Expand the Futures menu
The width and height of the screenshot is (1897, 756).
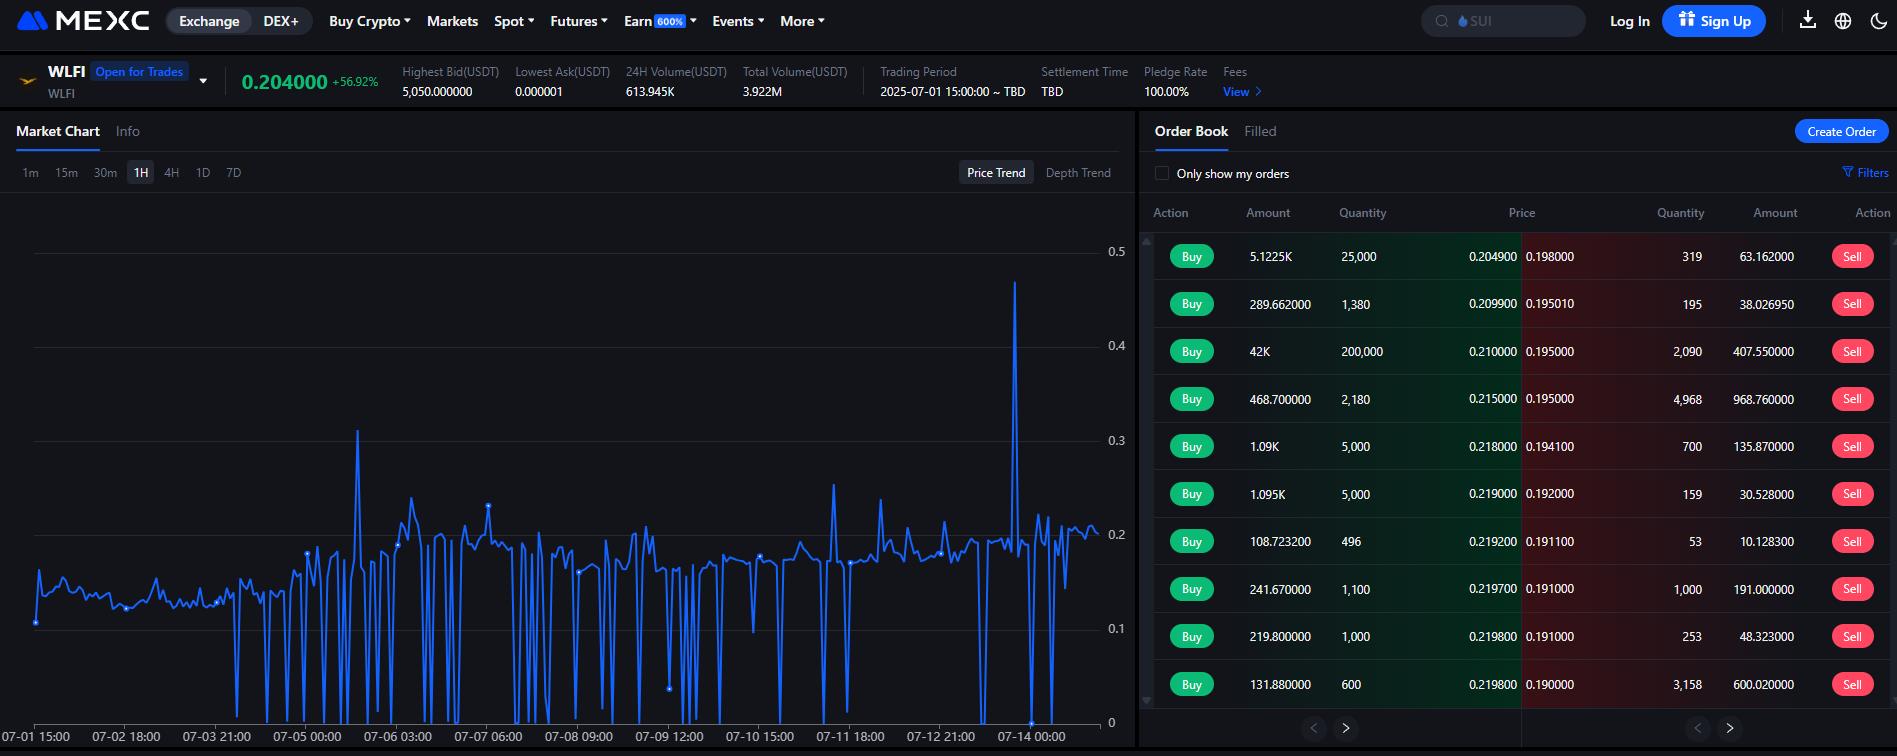click(x=579, y=21)
